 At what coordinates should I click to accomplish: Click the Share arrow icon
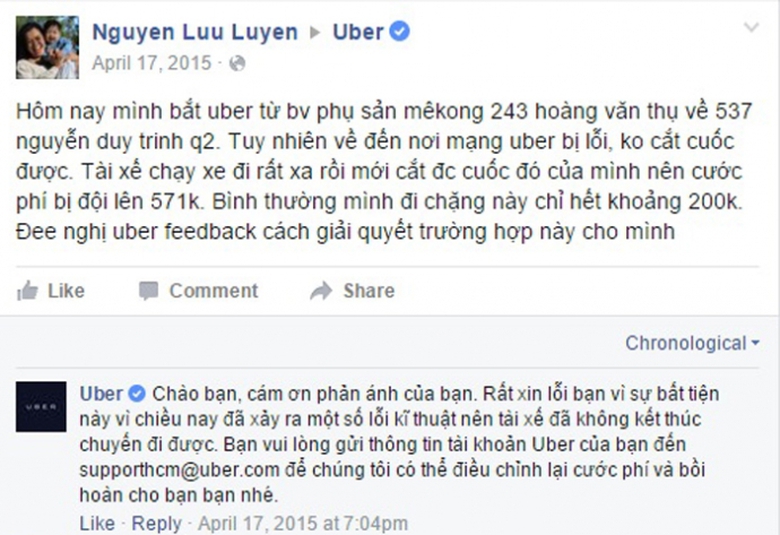tap(321, 291)
